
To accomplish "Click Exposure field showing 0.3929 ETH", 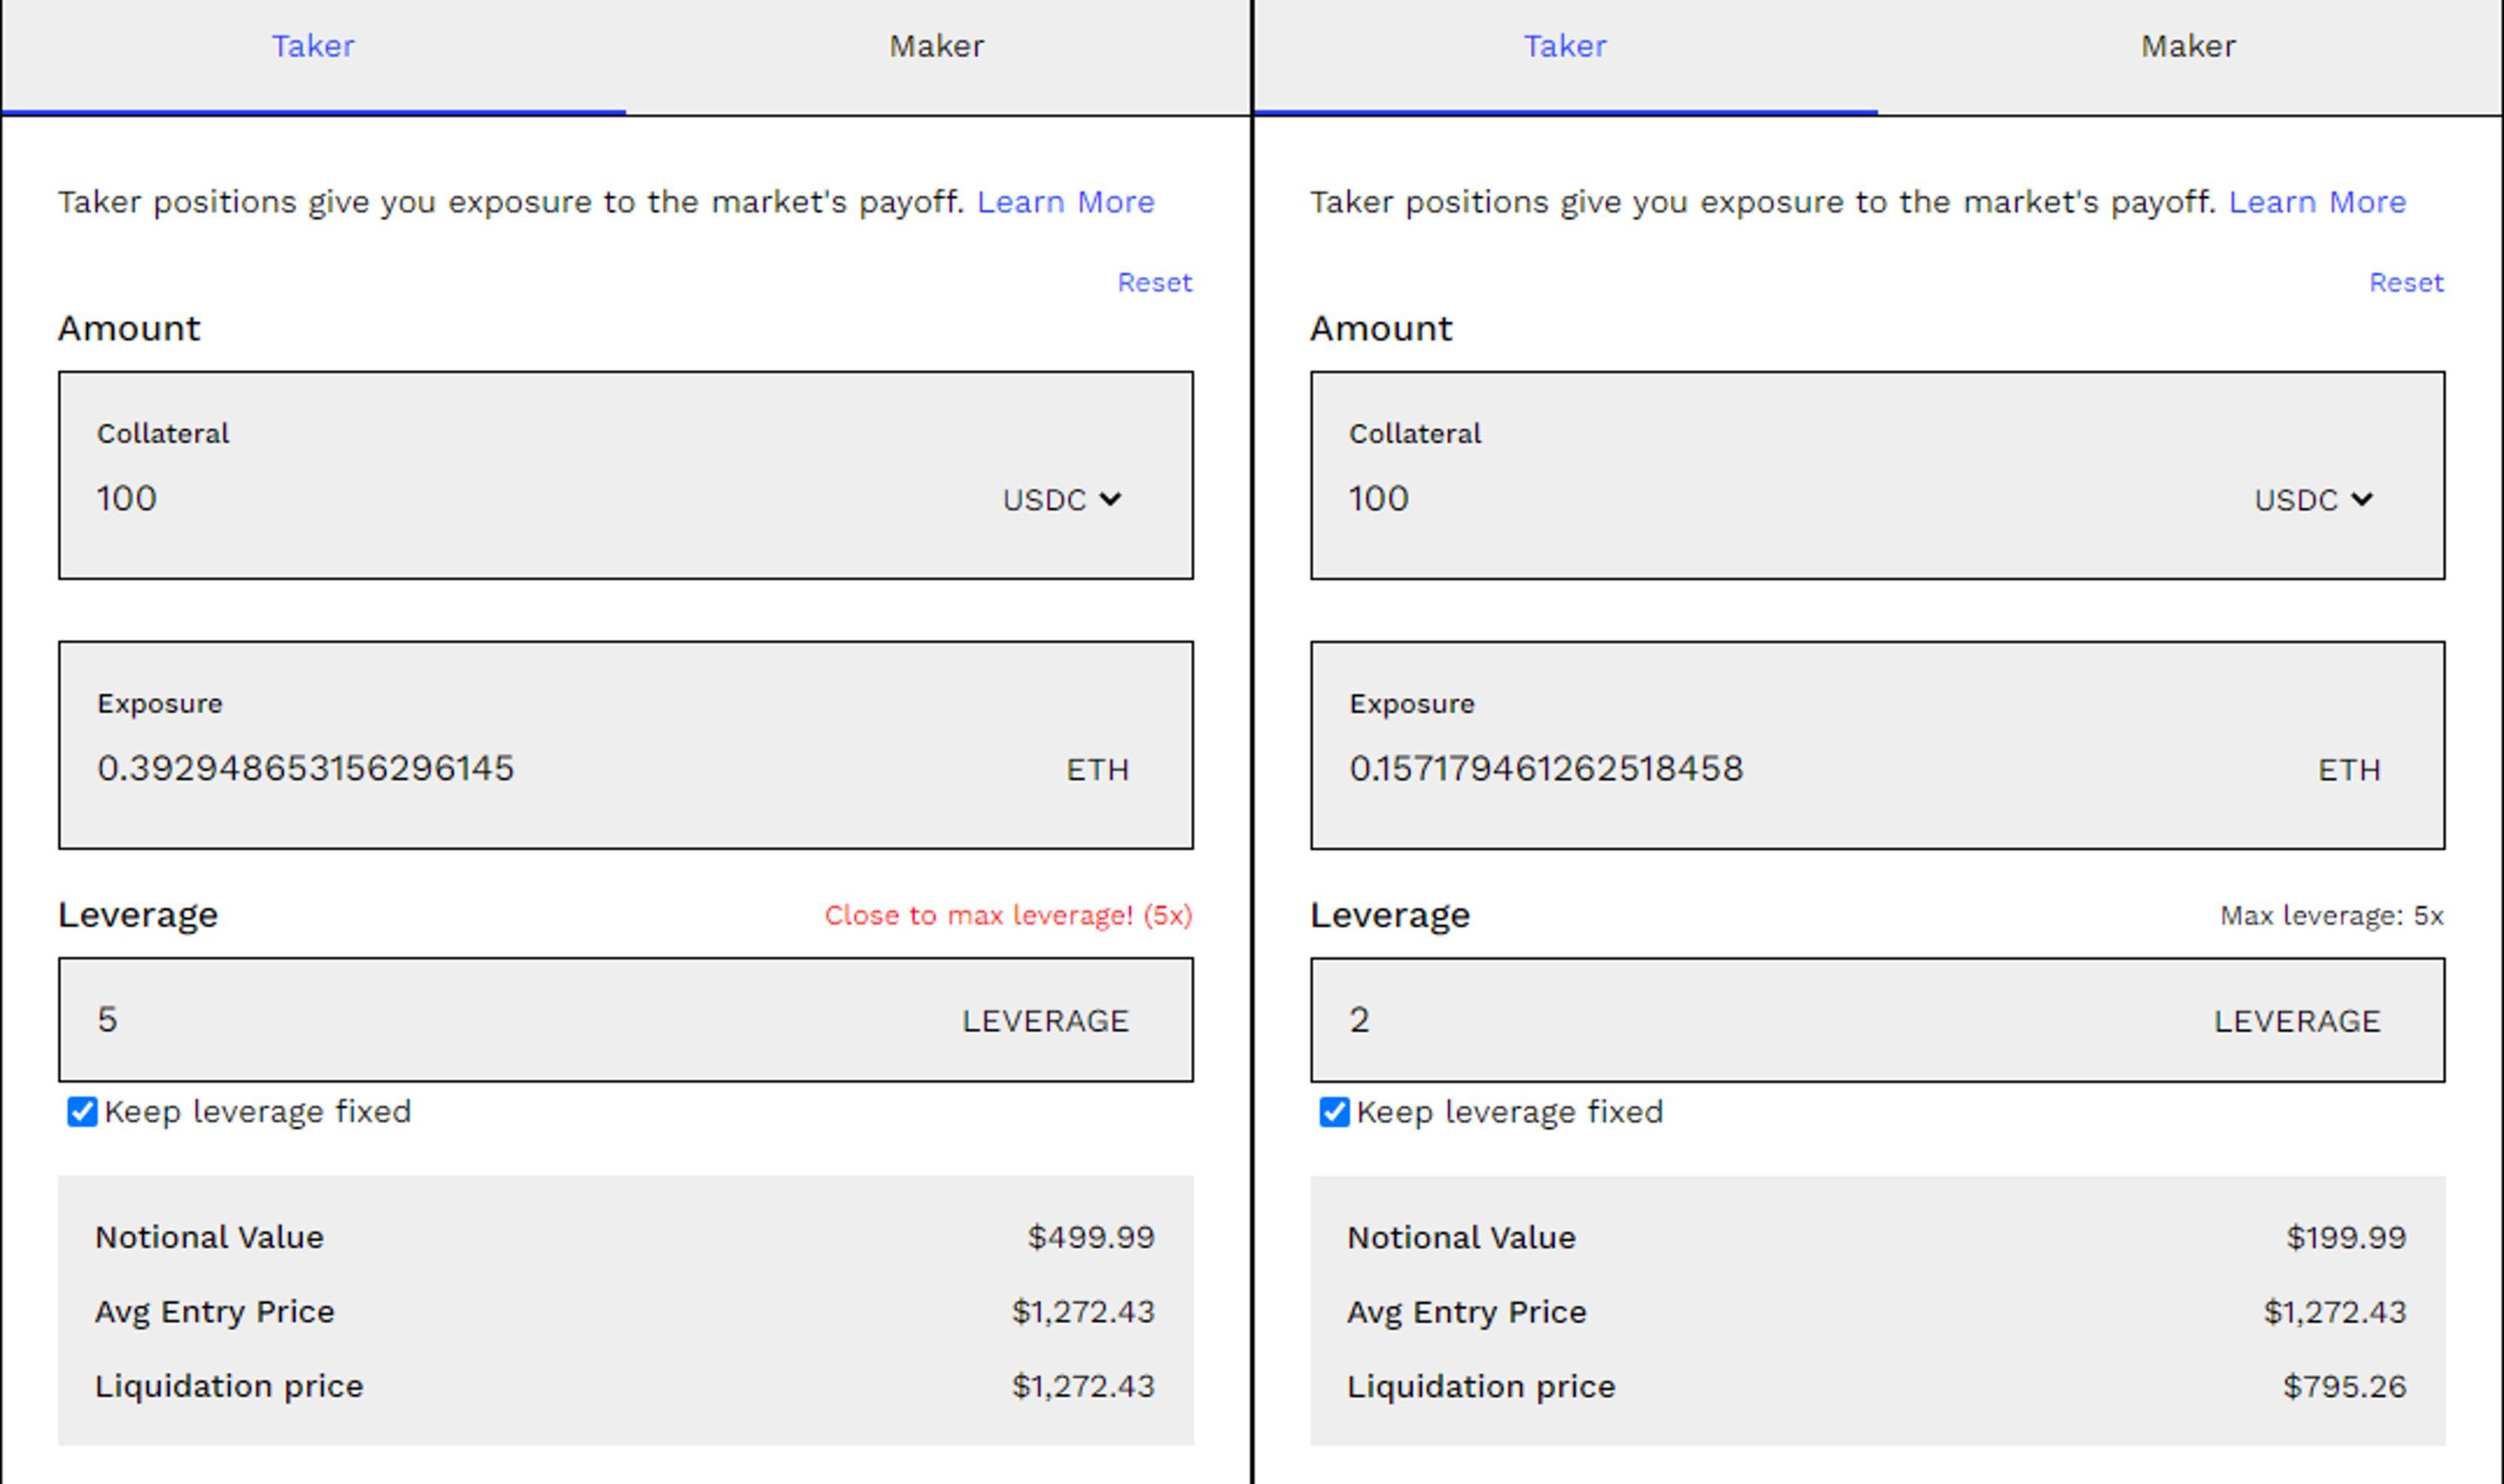I will coord(500,768).
